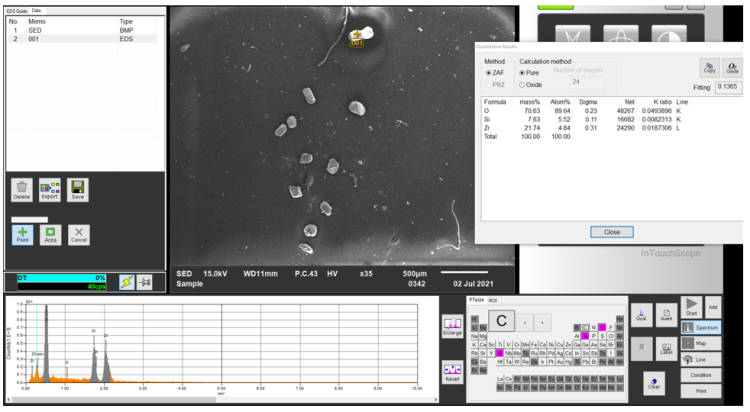Viewport: 750px width, 412px height.
Task: Open quantitative analysis with the Quant button
Action: 666,315
